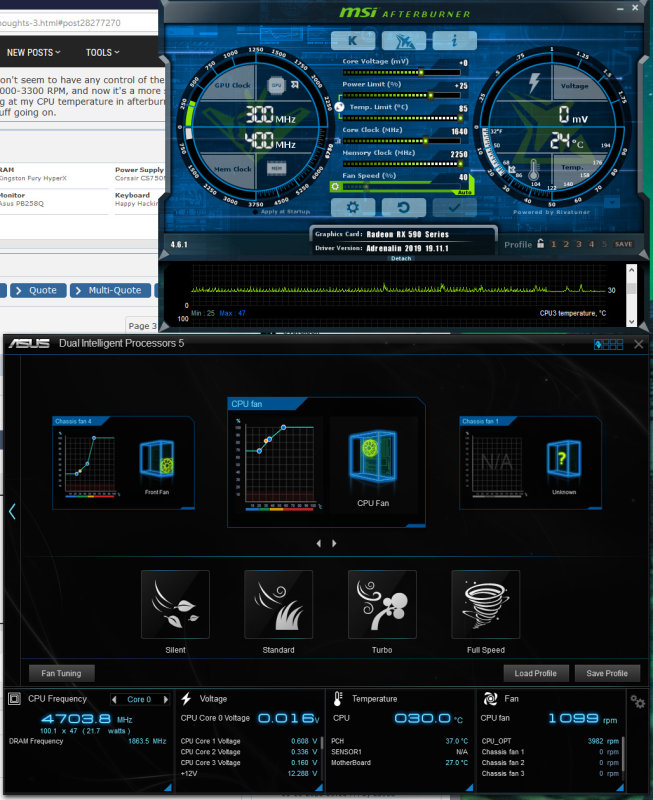653x800 pixels.
Task: Click the Save Profile button
Action: (607, 673)
